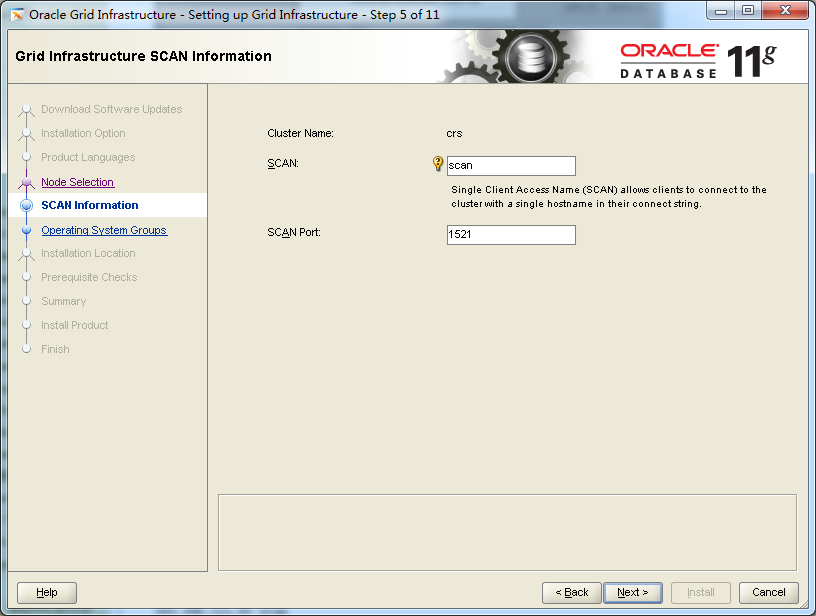Click the Help button
The height and width of the screenshot is (616, 816).
(47, 592)
